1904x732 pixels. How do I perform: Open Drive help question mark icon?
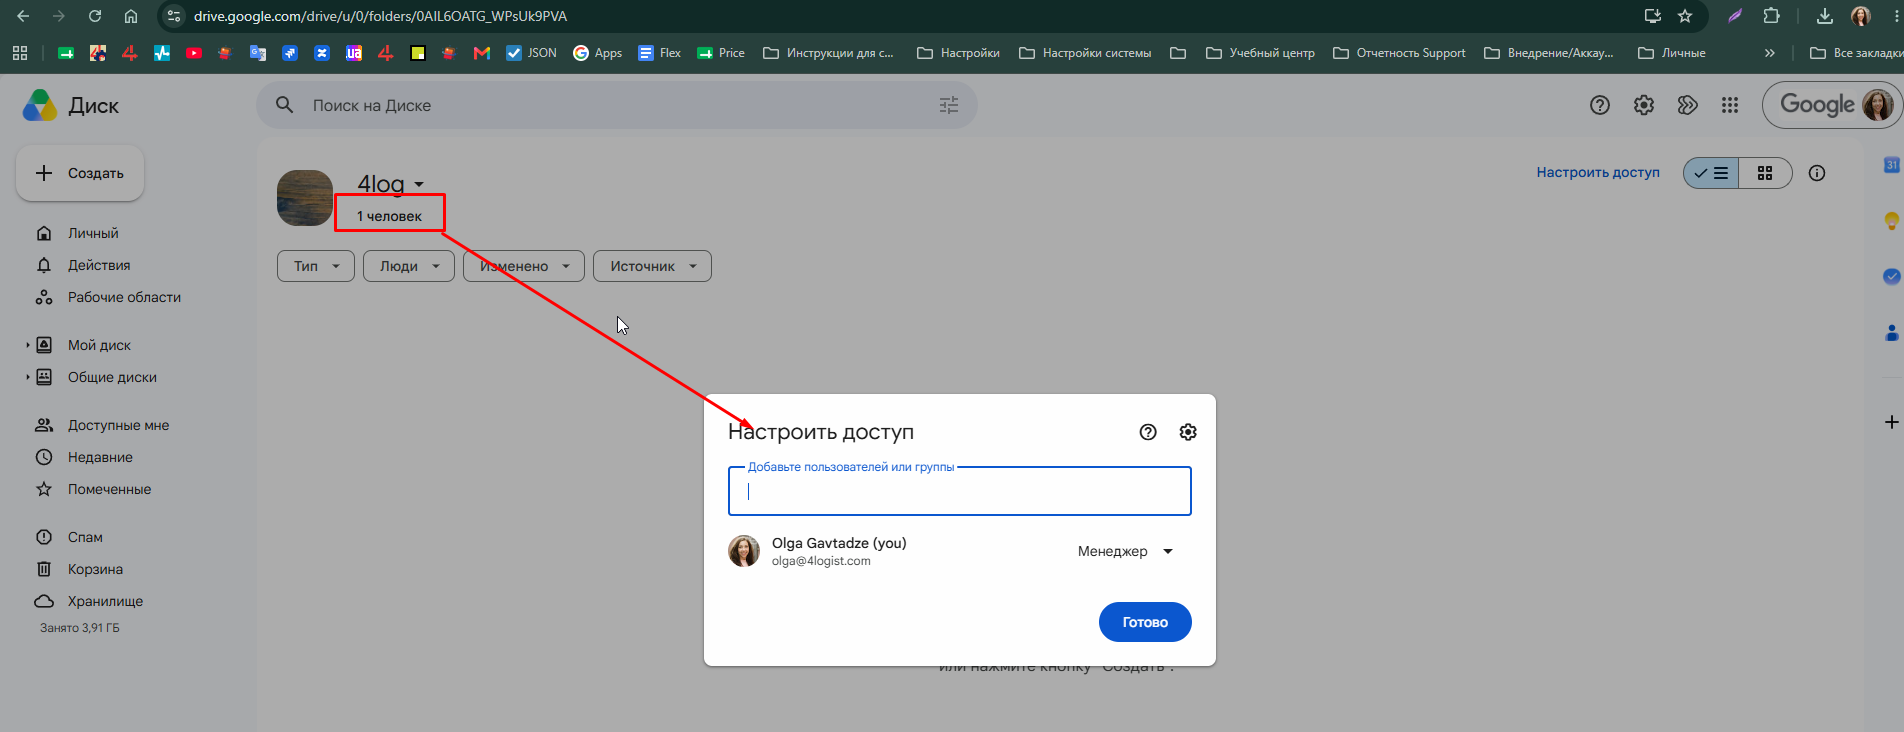click(x=1600, y=105)
